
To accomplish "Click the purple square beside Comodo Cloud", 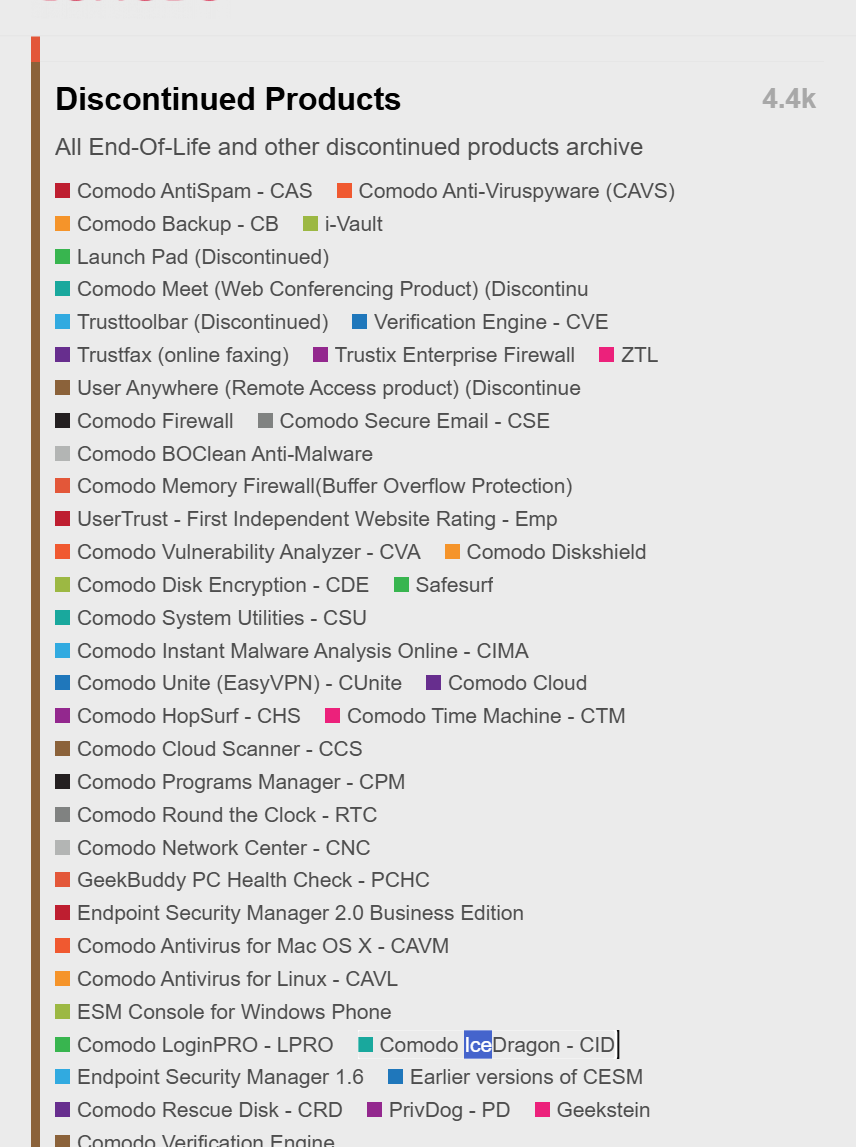I will click(x=434, y=683).
